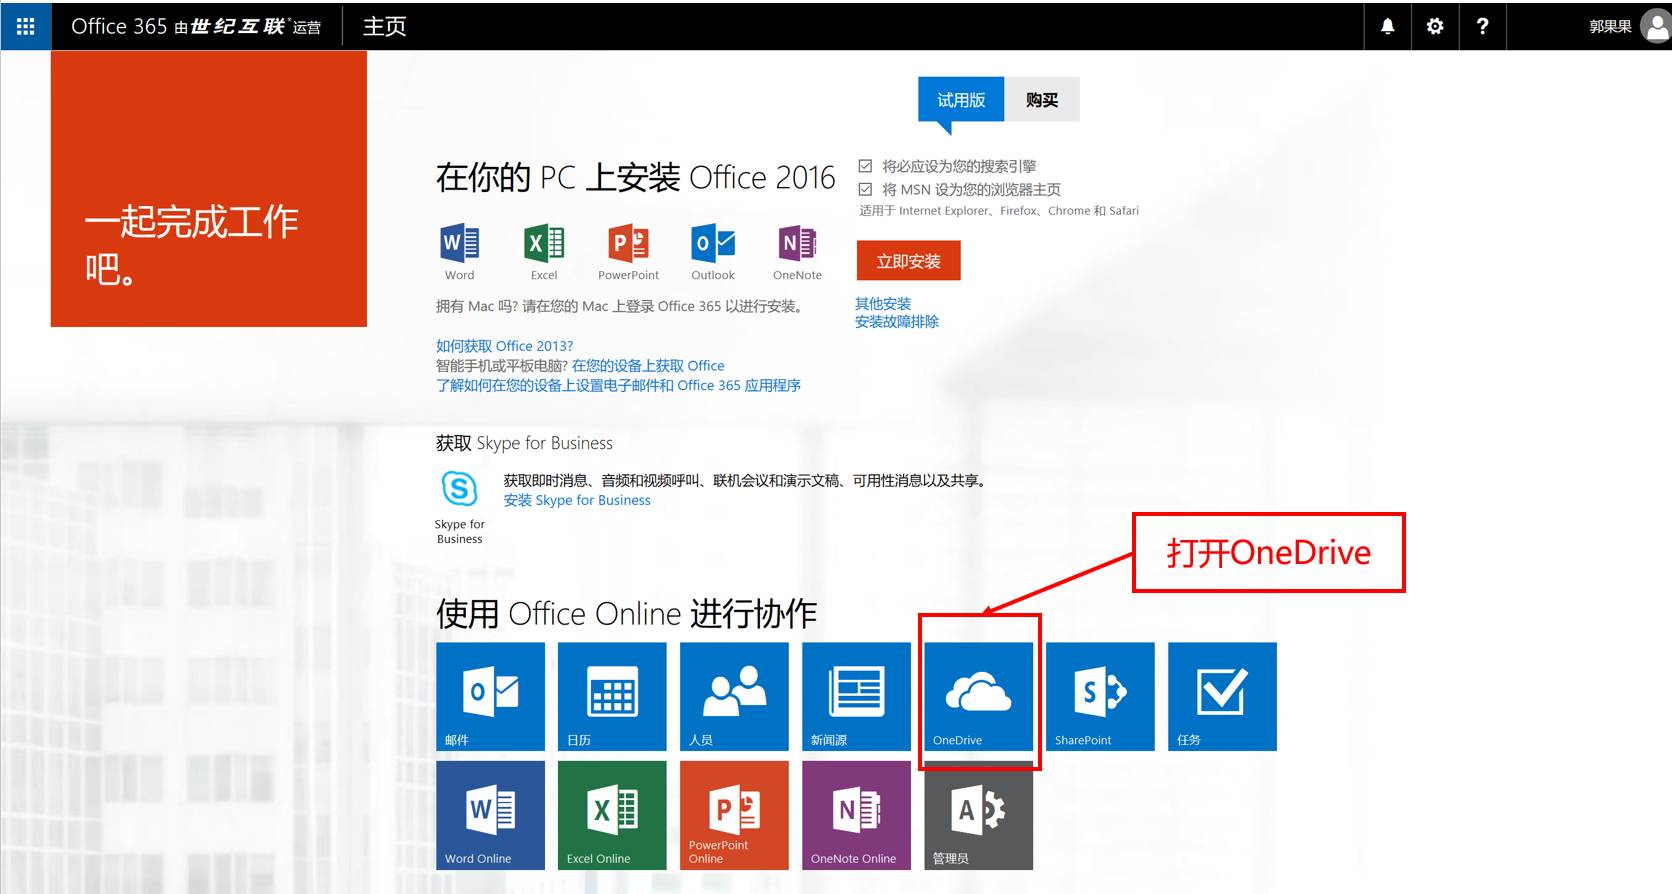Open 了解如何在您的设备上设置电子邮件 link

pos(618,385)
